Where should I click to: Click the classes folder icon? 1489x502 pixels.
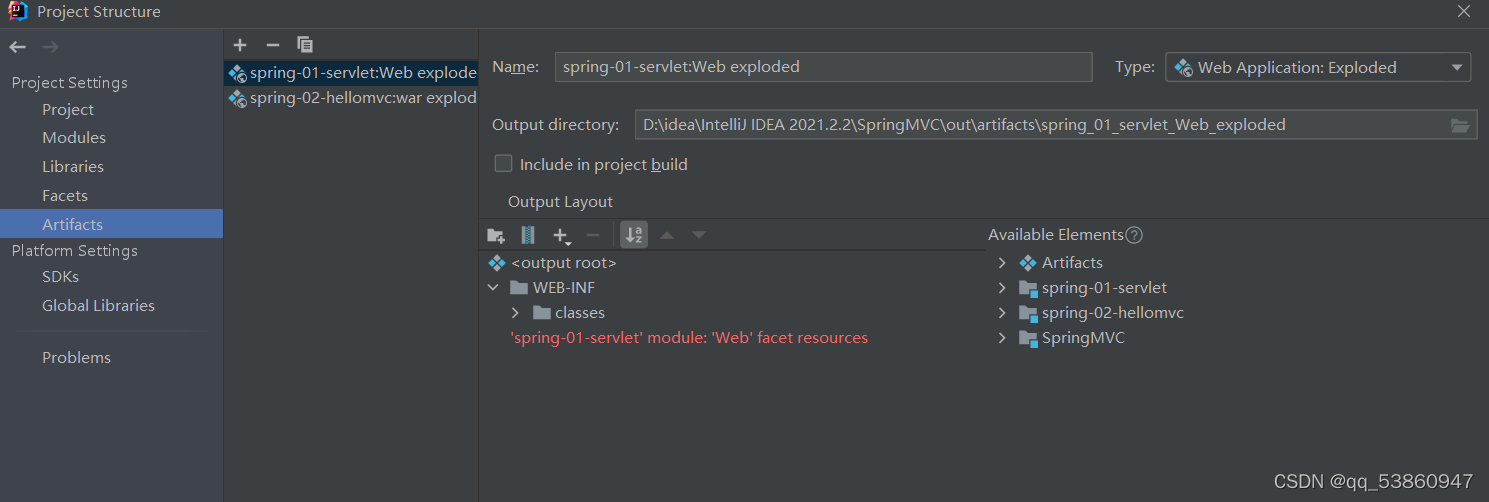point(541,313)
